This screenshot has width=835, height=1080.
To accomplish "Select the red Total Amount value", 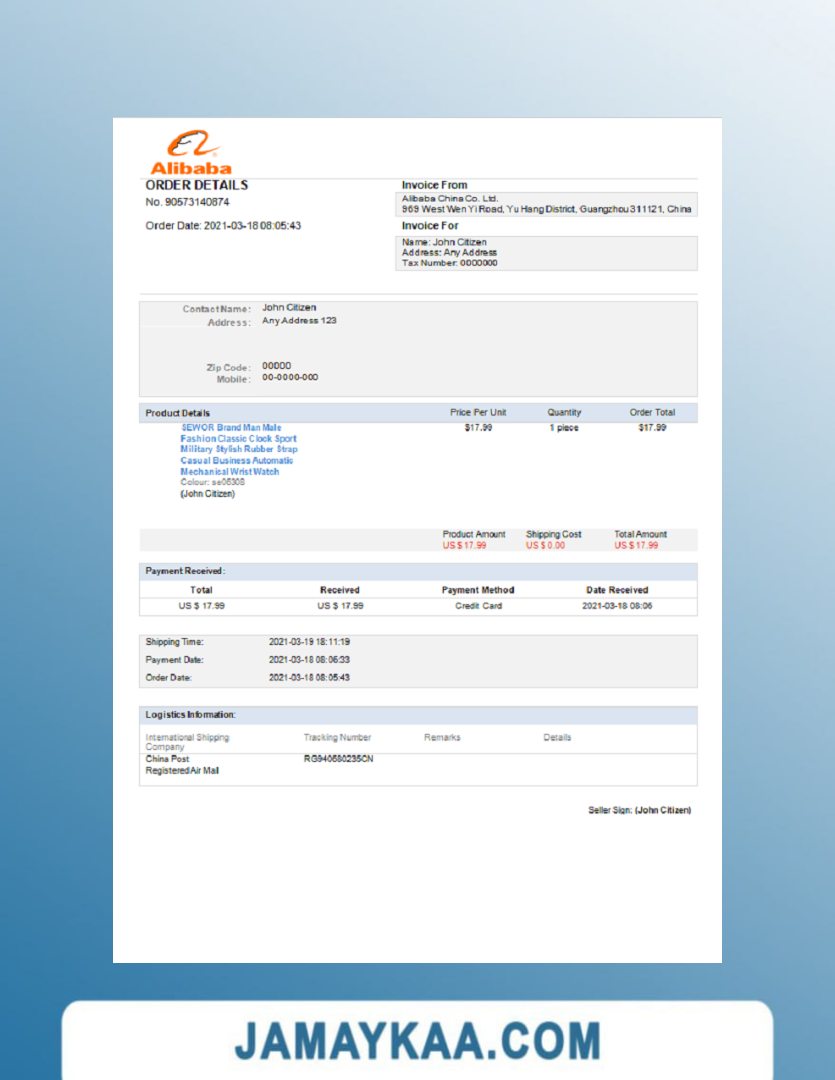I will [x=636, y=545].
